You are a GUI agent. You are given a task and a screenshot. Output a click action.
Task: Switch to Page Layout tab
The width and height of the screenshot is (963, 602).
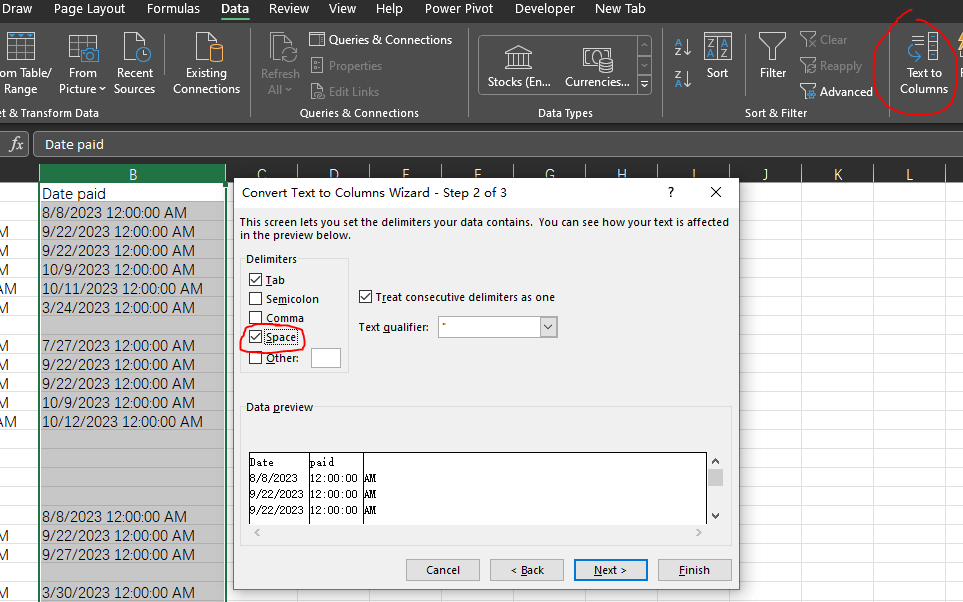pos(89,9)
